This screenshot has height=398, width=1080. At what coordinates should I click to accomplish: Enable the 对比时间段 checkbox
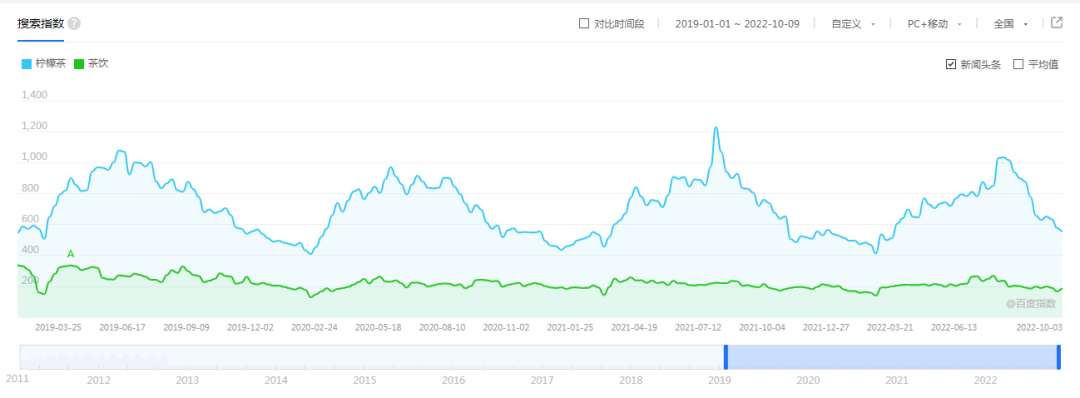point(584,23)
